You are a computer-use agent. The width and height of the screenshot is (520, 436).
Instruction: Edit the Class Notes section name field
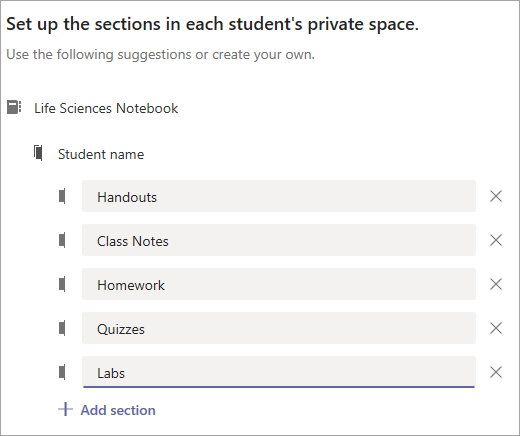coord(279,240)
